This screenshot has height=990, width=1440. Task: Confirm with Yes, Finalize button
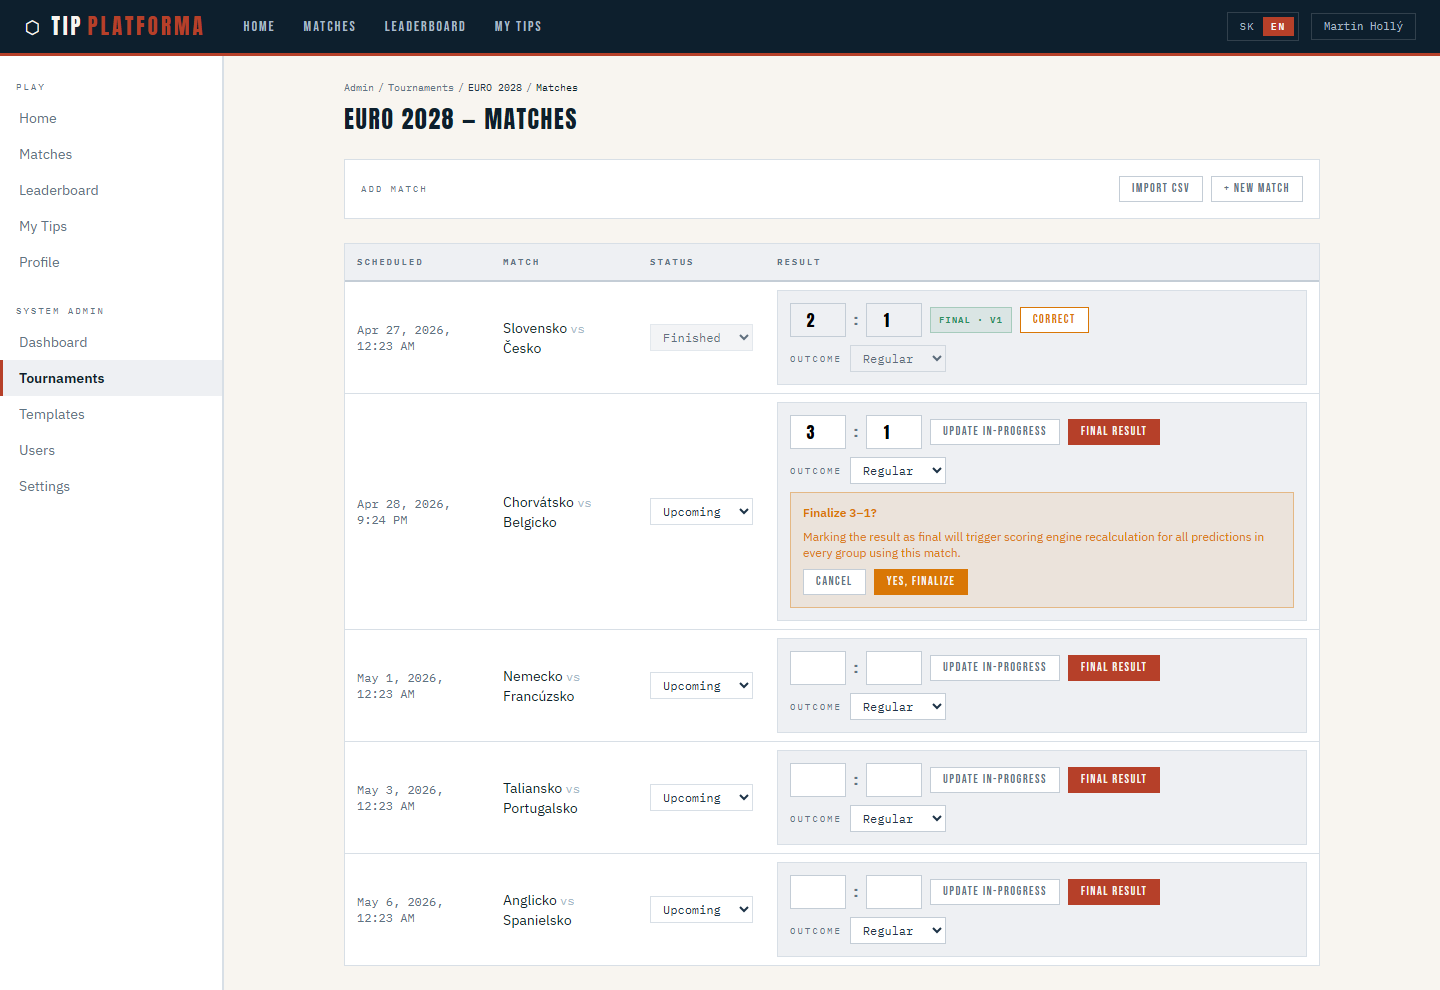coord(920,581)
